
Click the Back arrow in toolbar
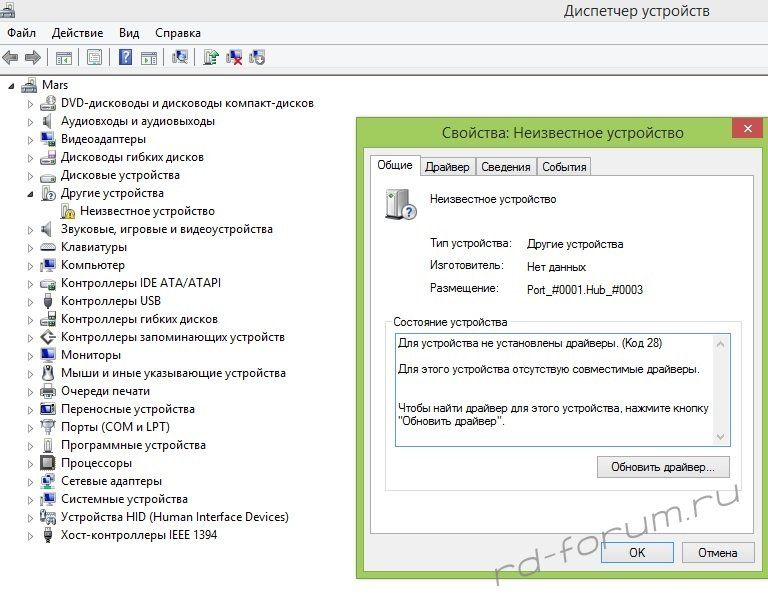tap(11, 57)
